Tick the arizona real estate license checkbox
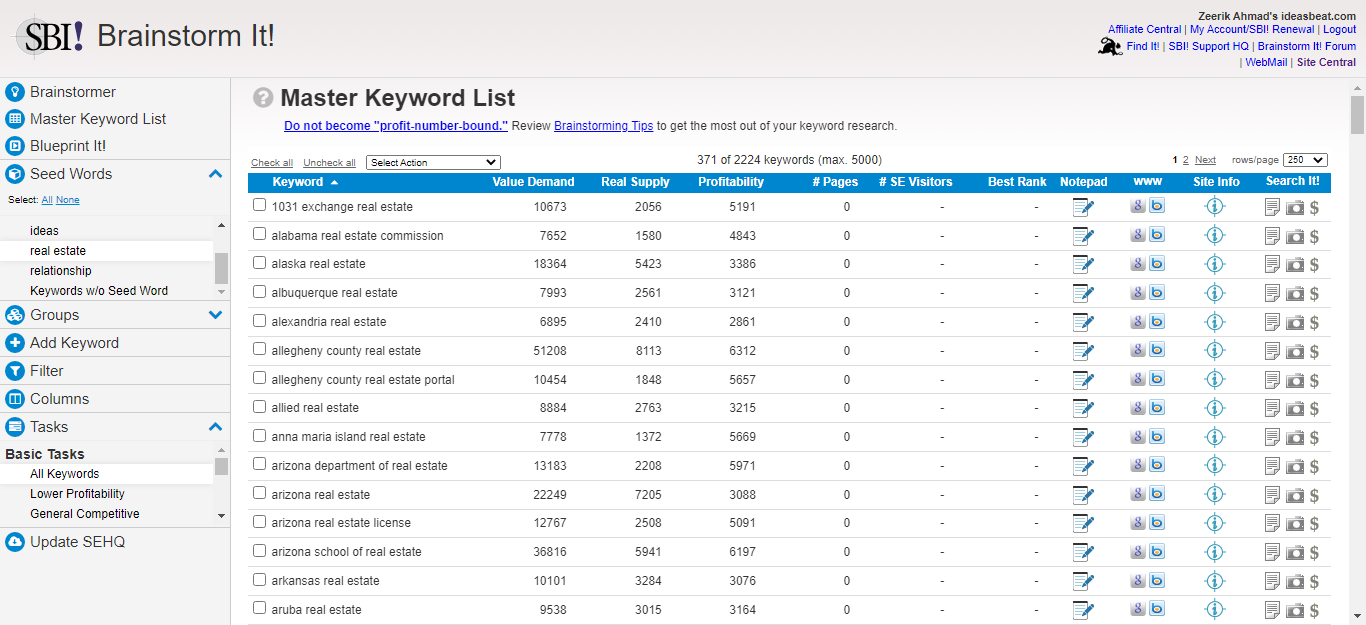1366x625 pixels. pos(260,522)
